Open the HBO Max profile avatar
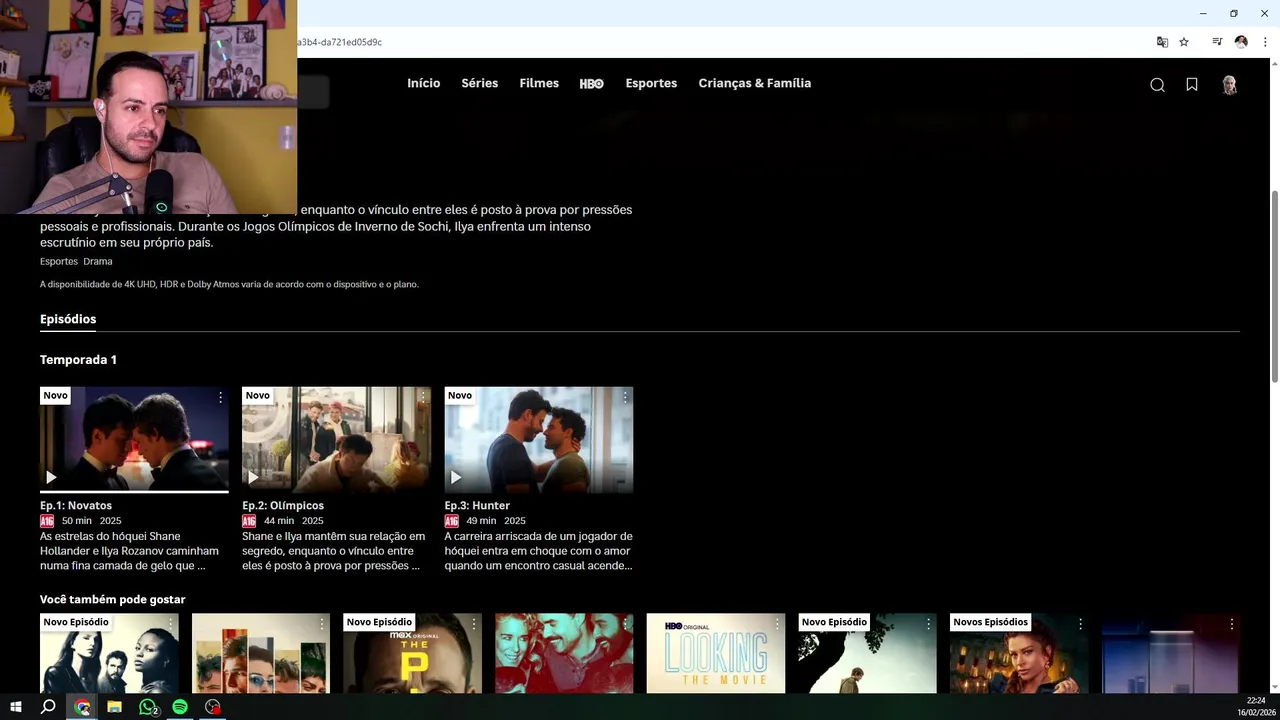The image size is (1280, 720). pyautogui.click(x=1230, y=85)
